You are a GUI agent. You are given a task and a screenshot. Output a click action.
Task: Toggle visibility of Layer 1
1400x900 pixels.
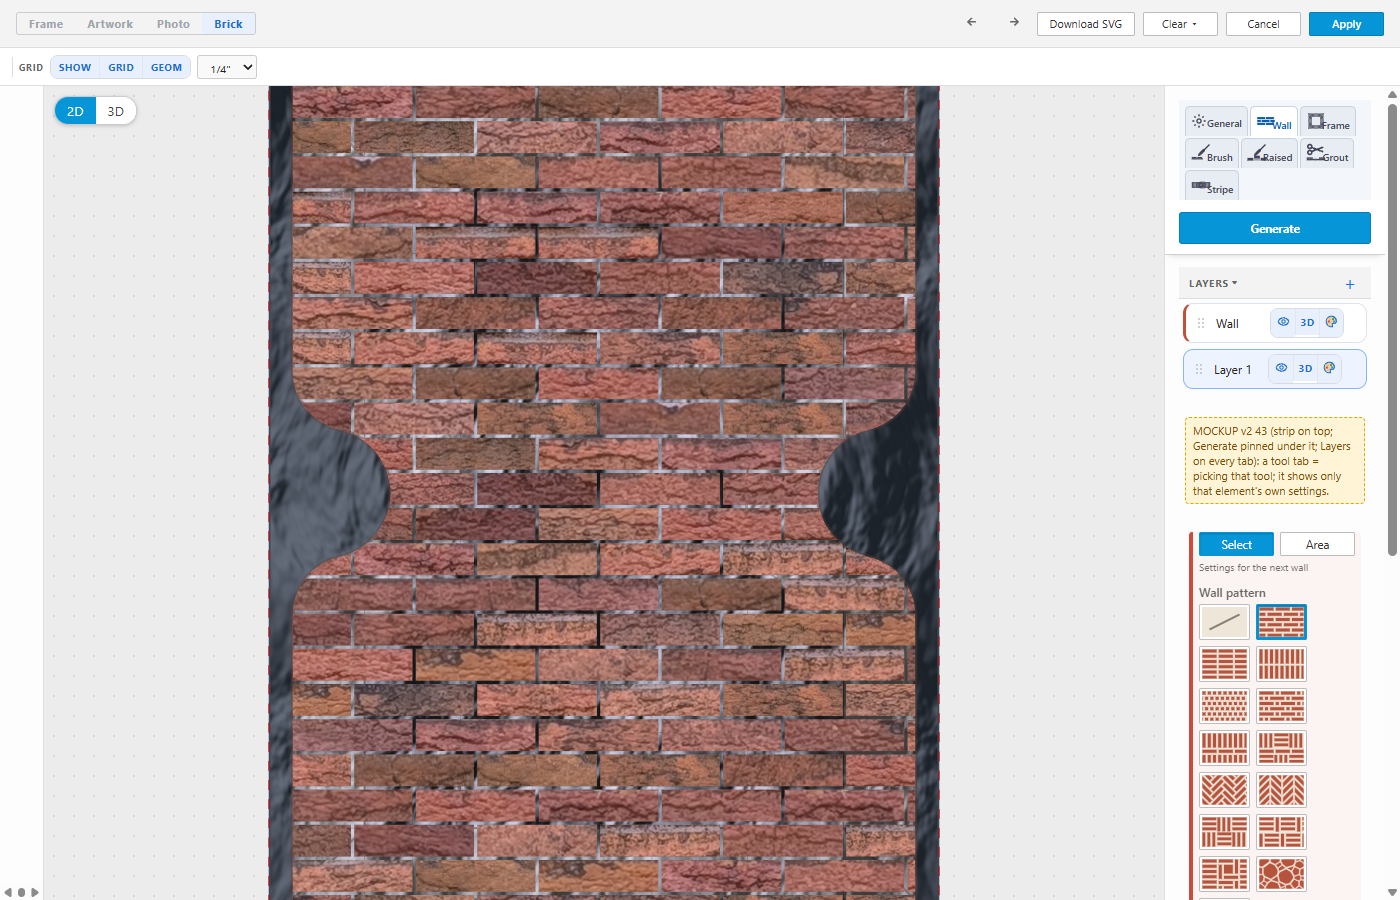pyautogui.click(x=1282, y=368)
